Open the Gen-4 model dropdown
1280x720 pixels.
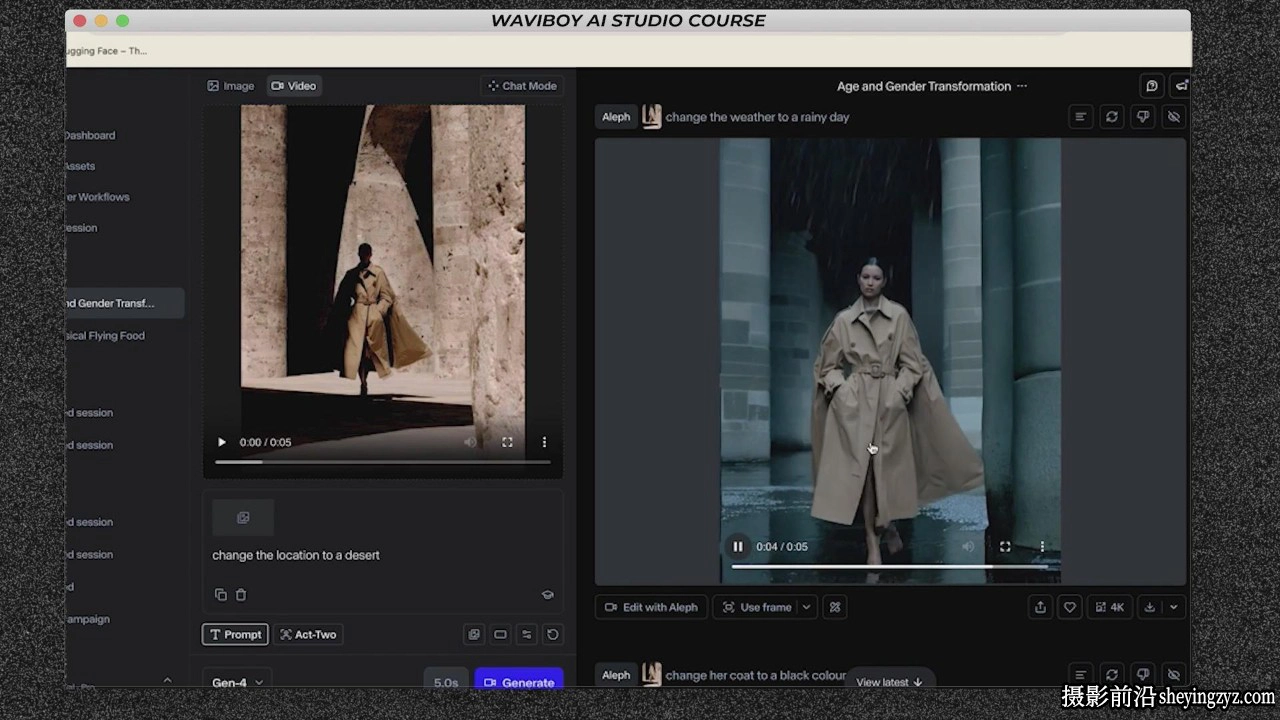pyautogui.click(x=238, y=682)
